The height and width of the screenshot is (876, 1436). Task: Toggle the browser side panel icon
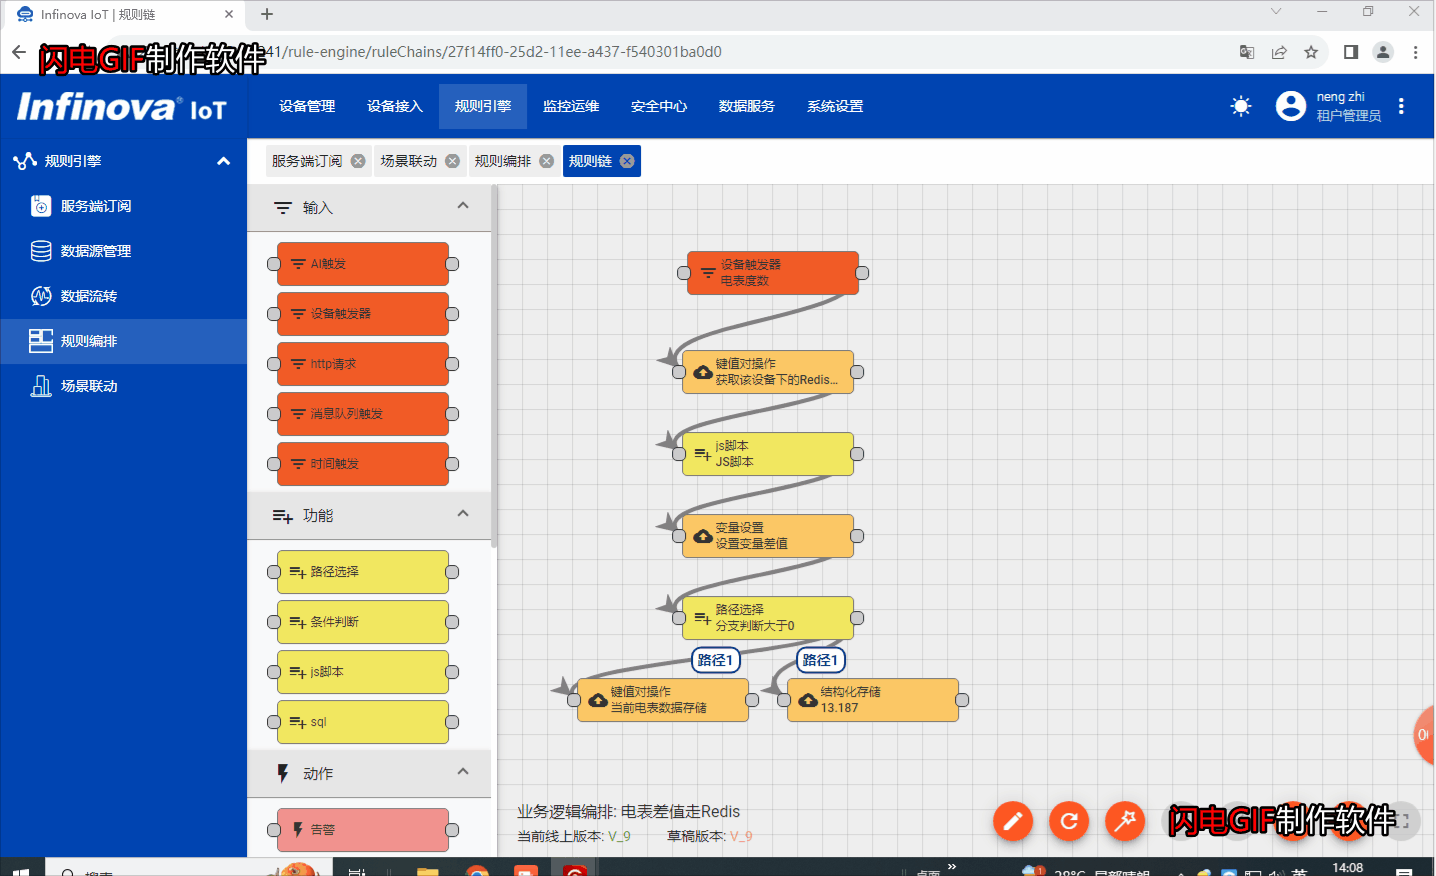1351,52
